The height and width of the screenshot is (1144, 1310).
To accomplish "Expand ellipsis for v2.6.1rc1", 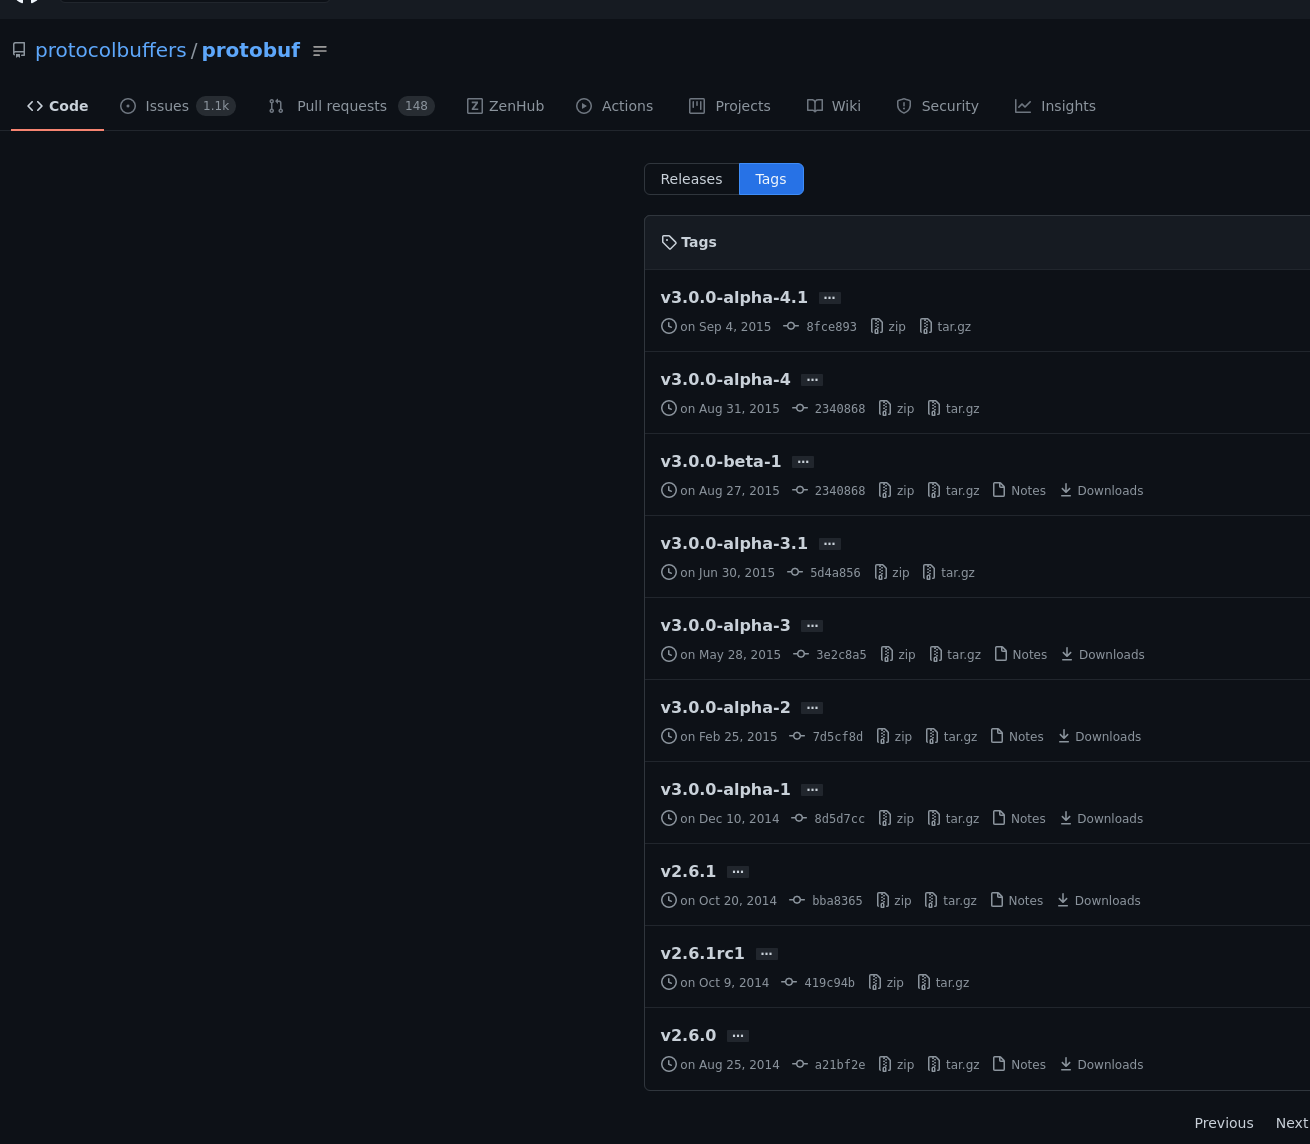I will pos(767,954).
